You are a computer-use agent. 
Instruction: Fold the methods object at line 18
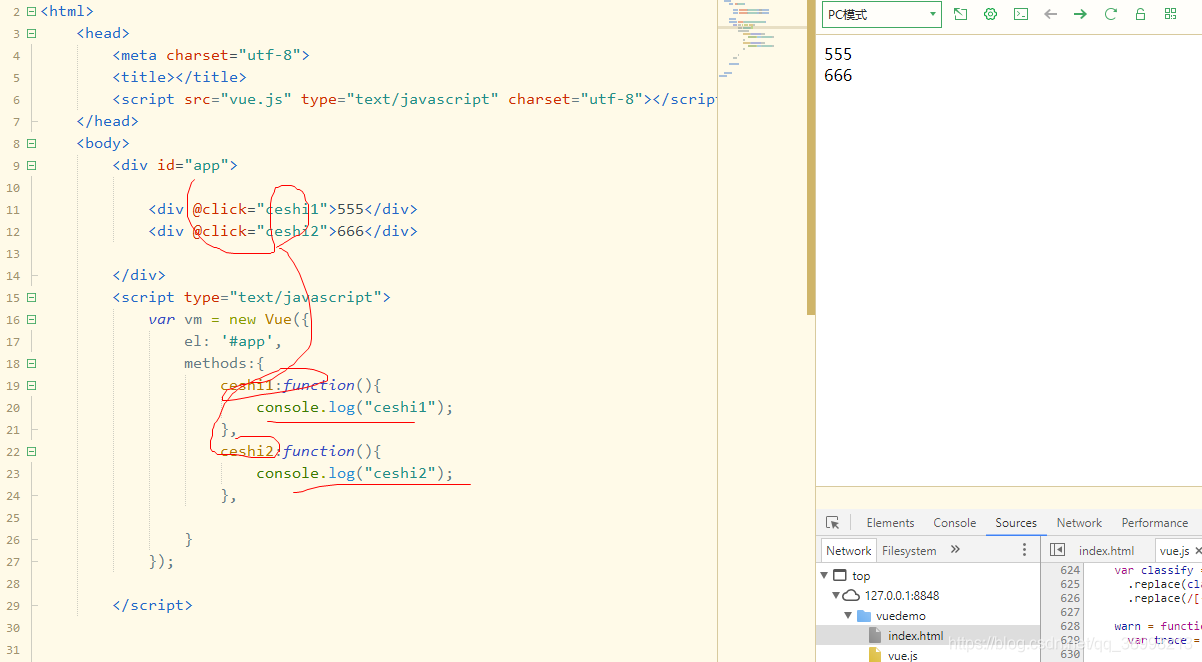(32, 364)
